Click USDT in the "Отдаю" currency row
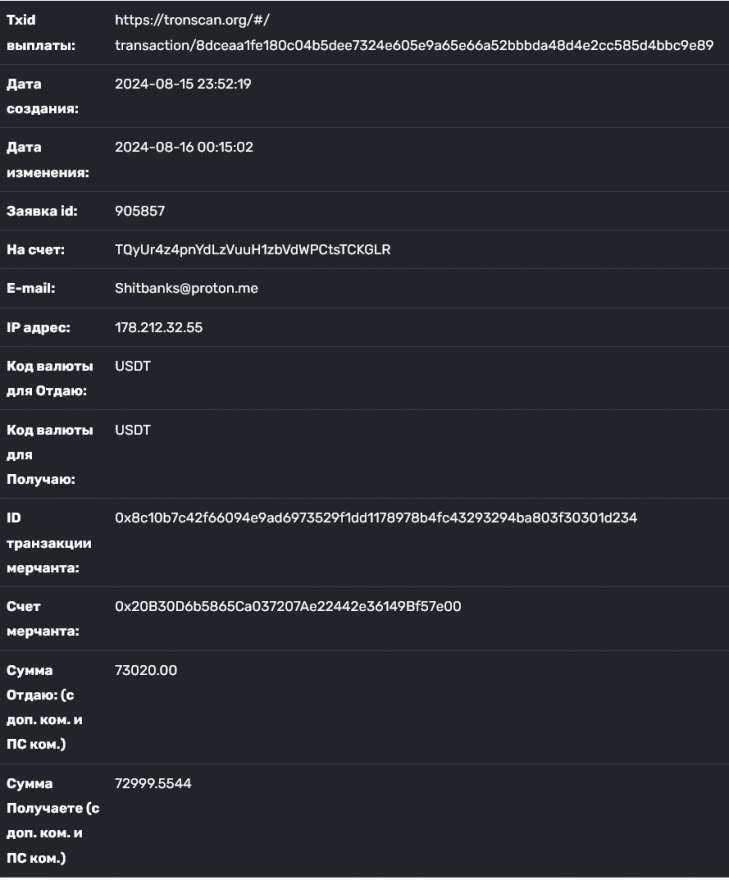729x880 pixels. pos(133,366)
